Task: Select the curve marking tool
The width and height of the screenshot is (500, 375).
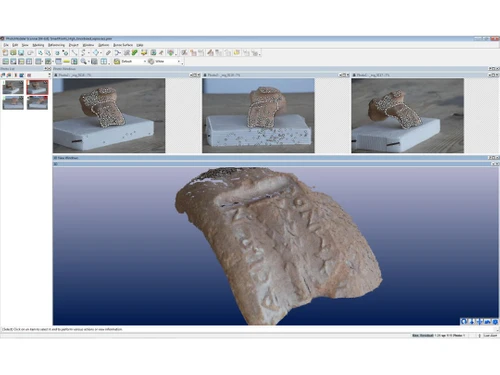Action: (x=83, y=53)
